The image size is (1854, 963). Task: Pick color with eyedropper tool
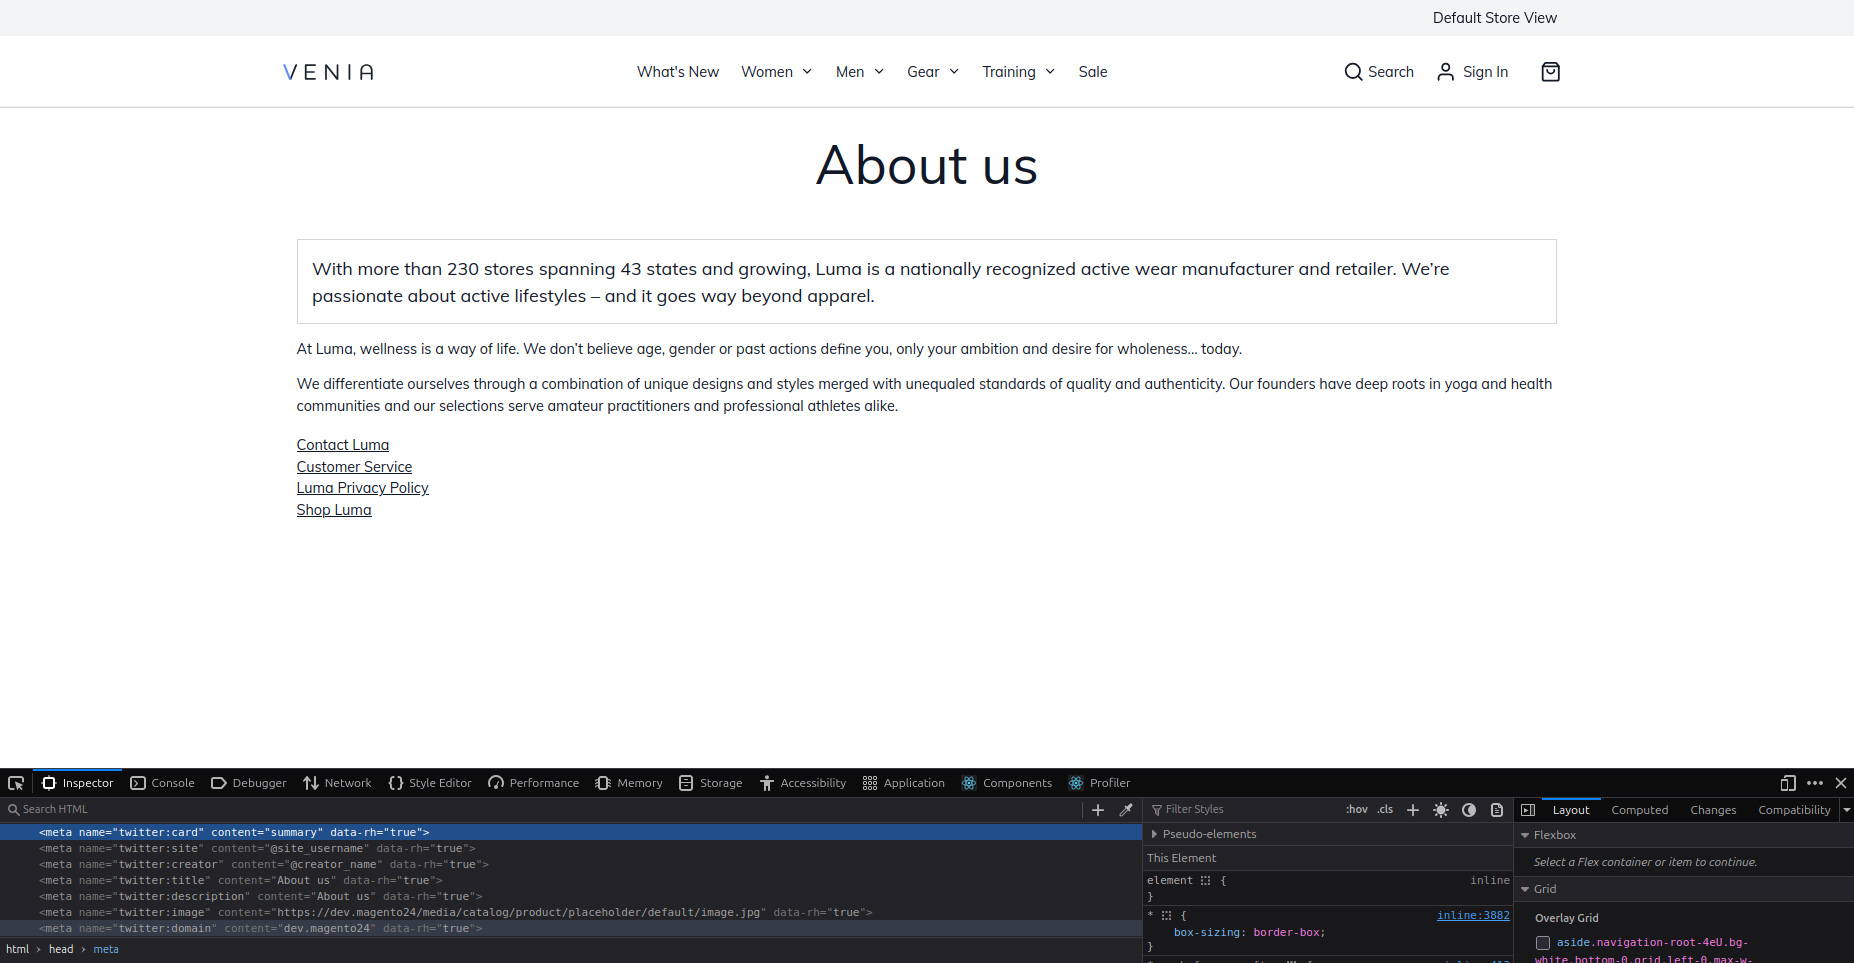click(x=1126, y=810)
